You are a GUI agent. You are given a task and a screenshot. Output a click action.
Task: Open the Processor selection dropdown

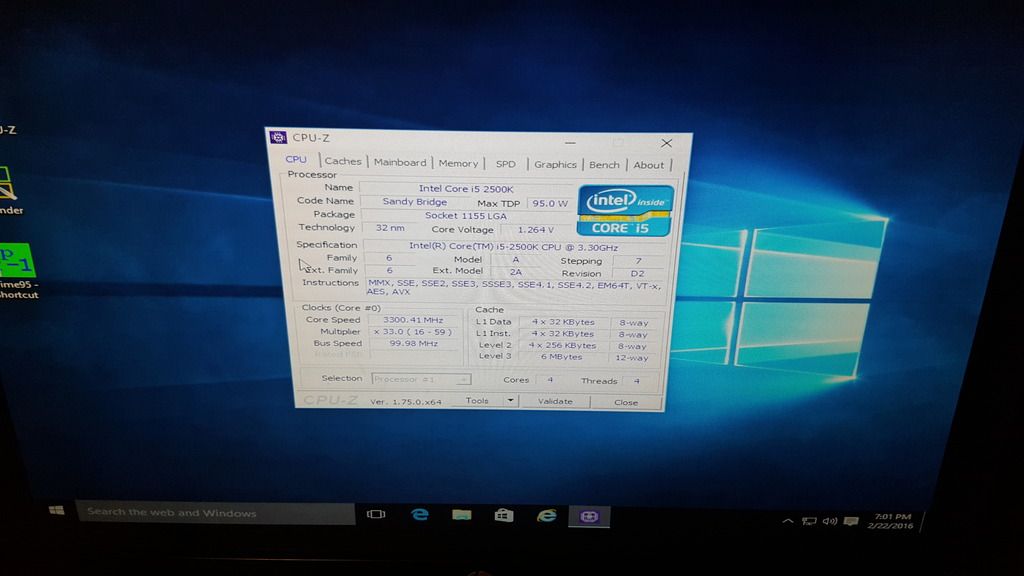421,379
